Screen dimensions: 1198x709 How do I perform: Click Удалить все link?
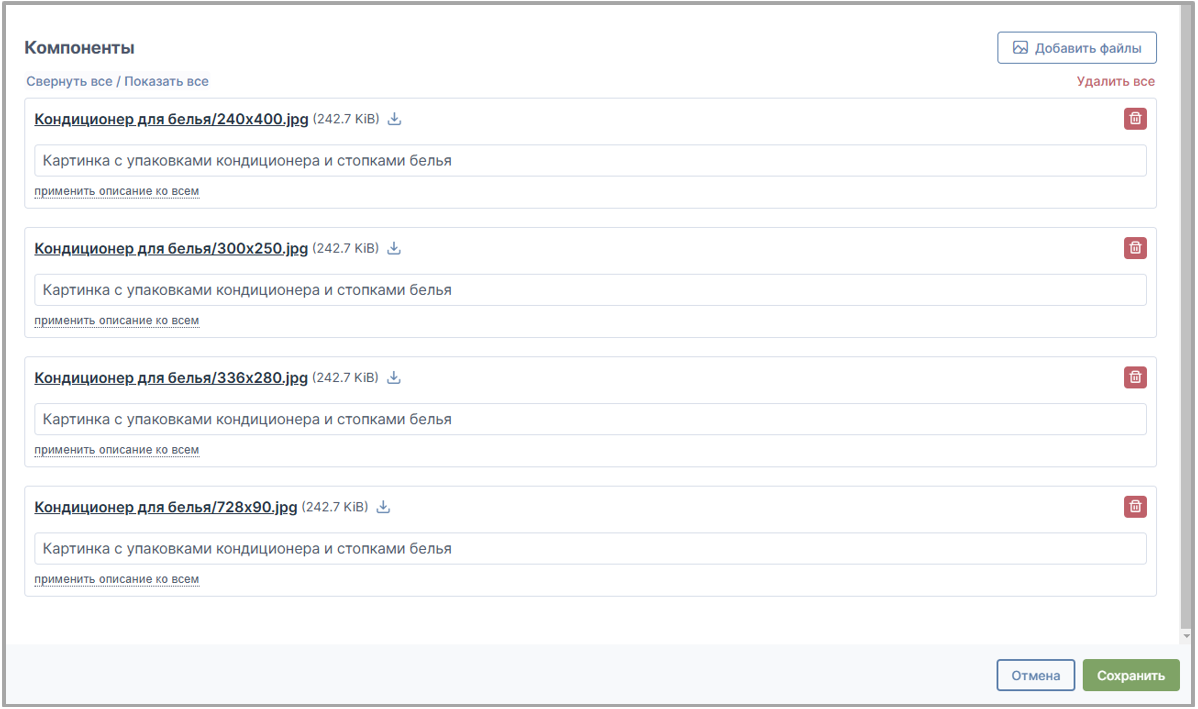[1115, 82]
